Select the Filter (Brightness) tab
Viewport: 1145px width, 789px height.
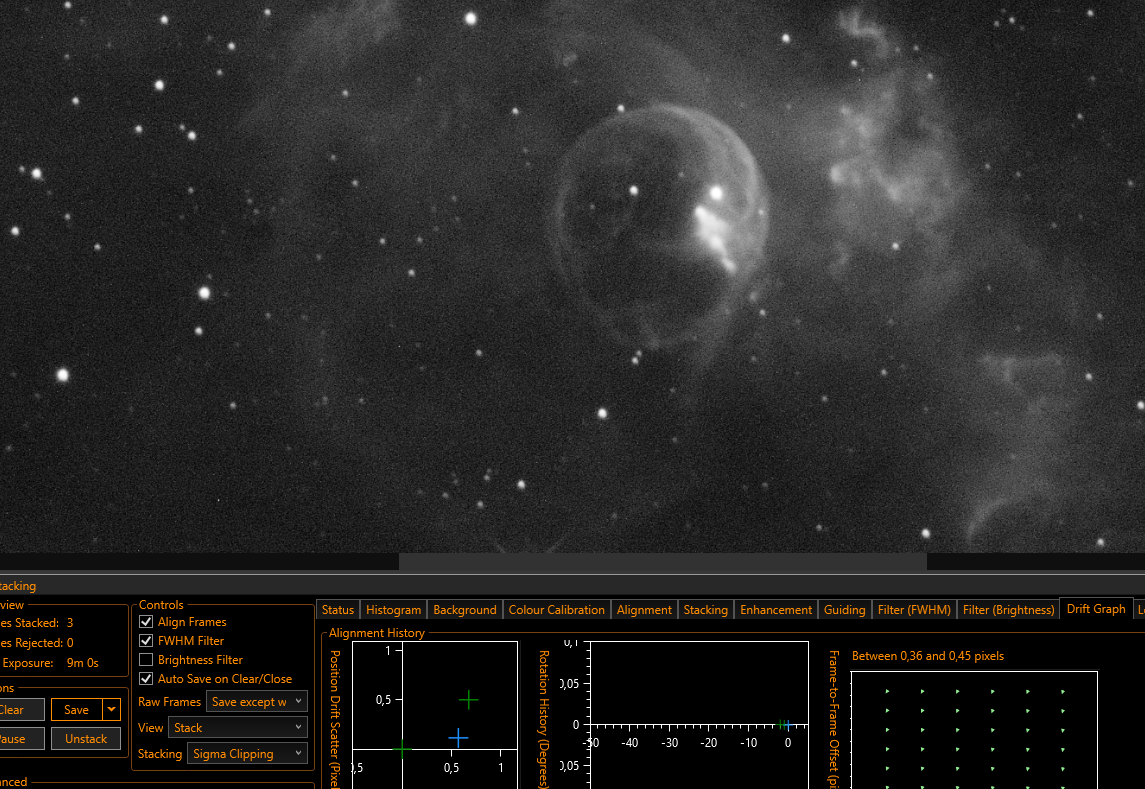pos(1008,610)
